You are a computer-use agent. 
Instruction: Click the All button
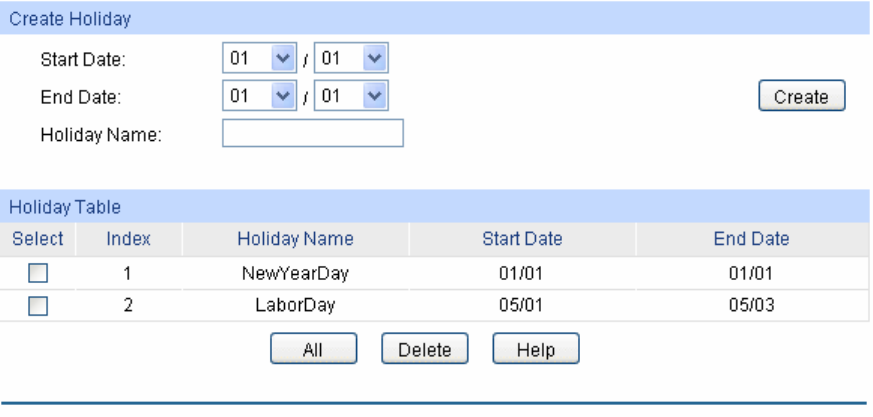coord(313,350)
